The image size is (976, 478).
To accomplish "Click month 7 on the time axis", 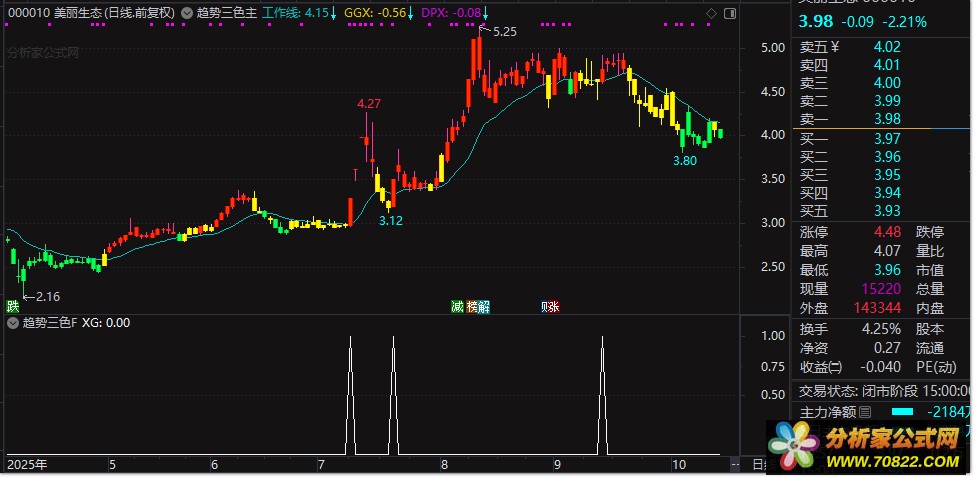I will [321, 465].
